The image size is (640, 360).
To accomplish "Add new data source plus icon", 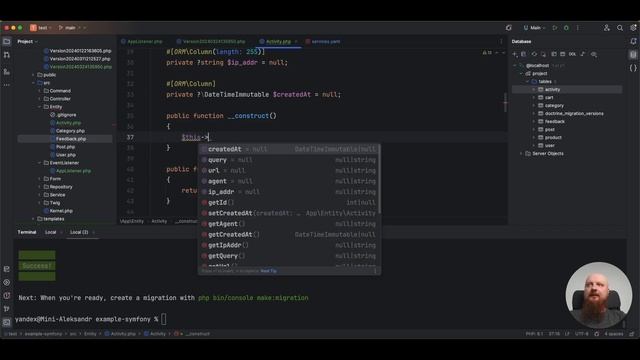I will click(x=515, y=54).
